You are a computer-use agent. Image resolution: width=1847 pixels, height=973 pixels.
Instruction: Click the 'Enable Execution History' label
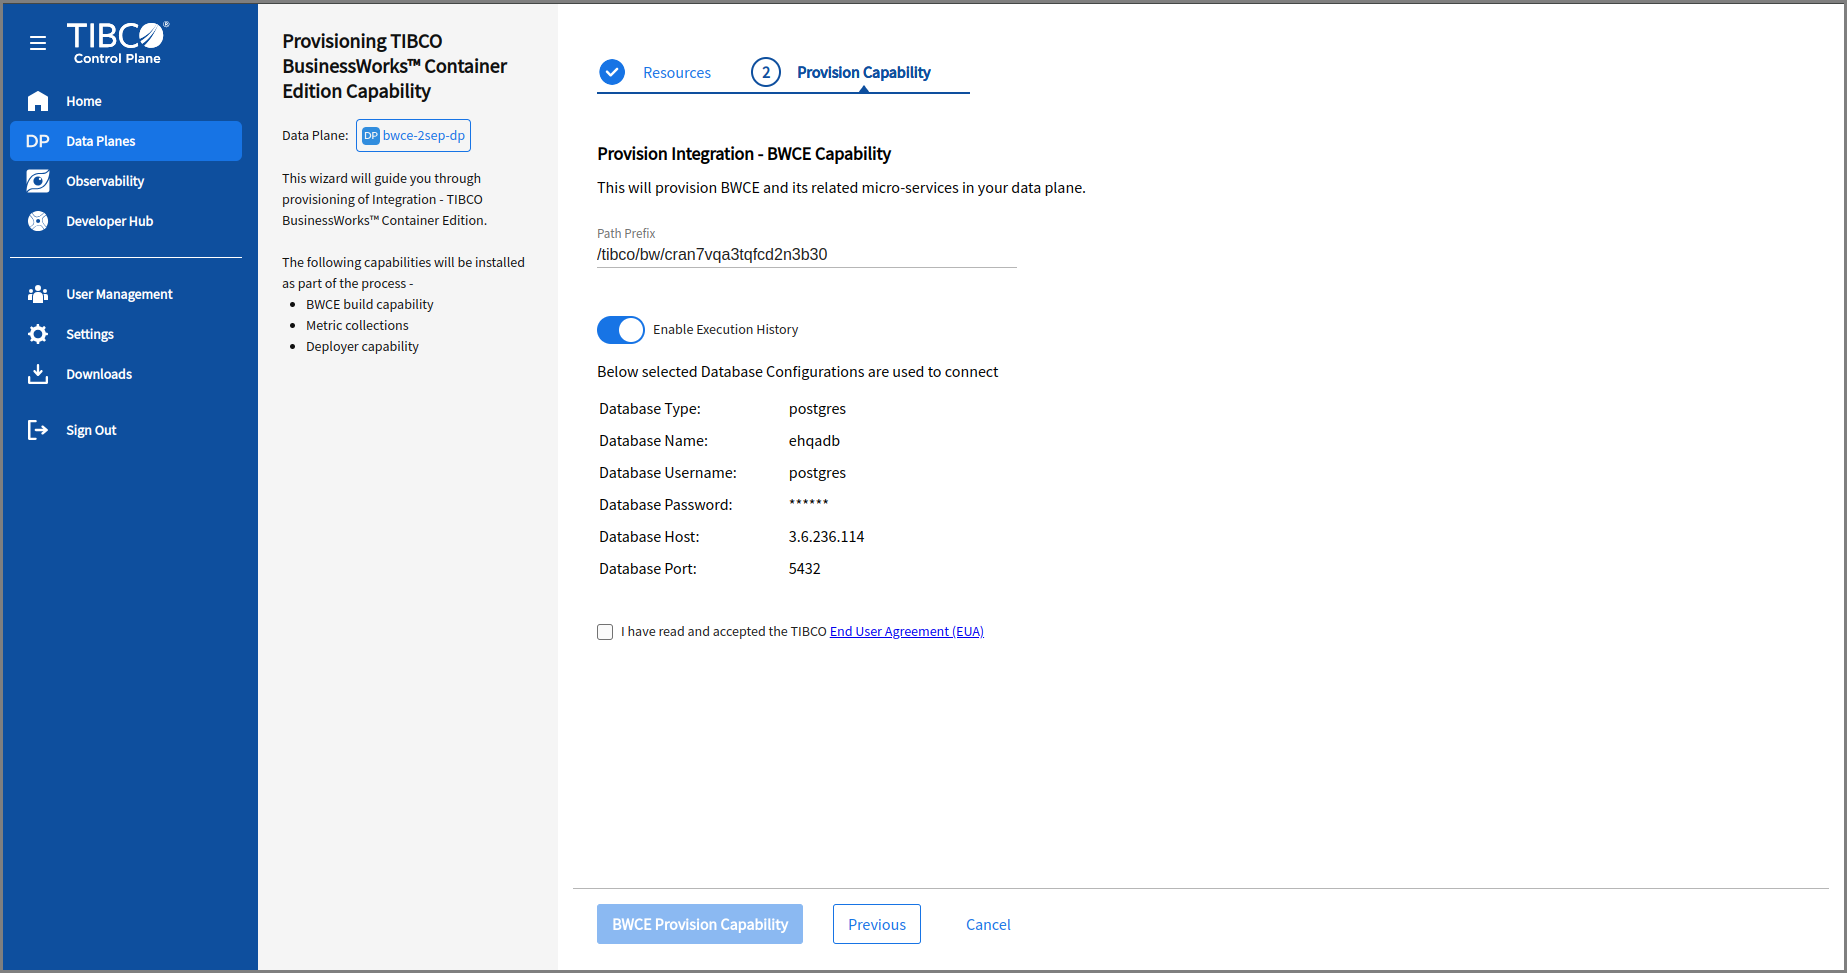click(x=726, y=330)
